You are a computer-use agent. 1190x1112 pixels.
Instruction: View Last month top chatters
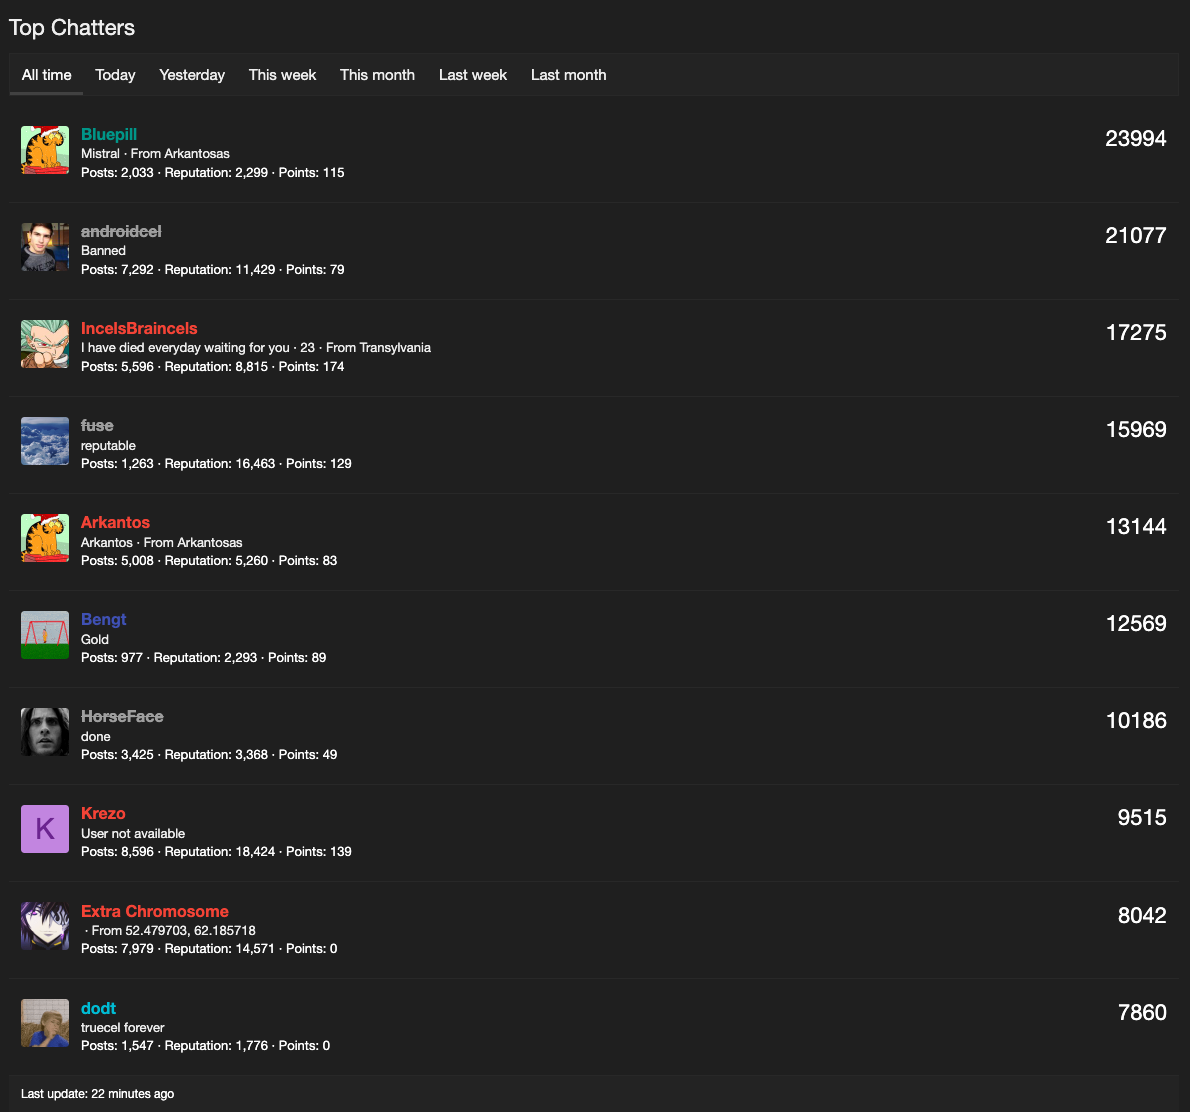(568, 75)
